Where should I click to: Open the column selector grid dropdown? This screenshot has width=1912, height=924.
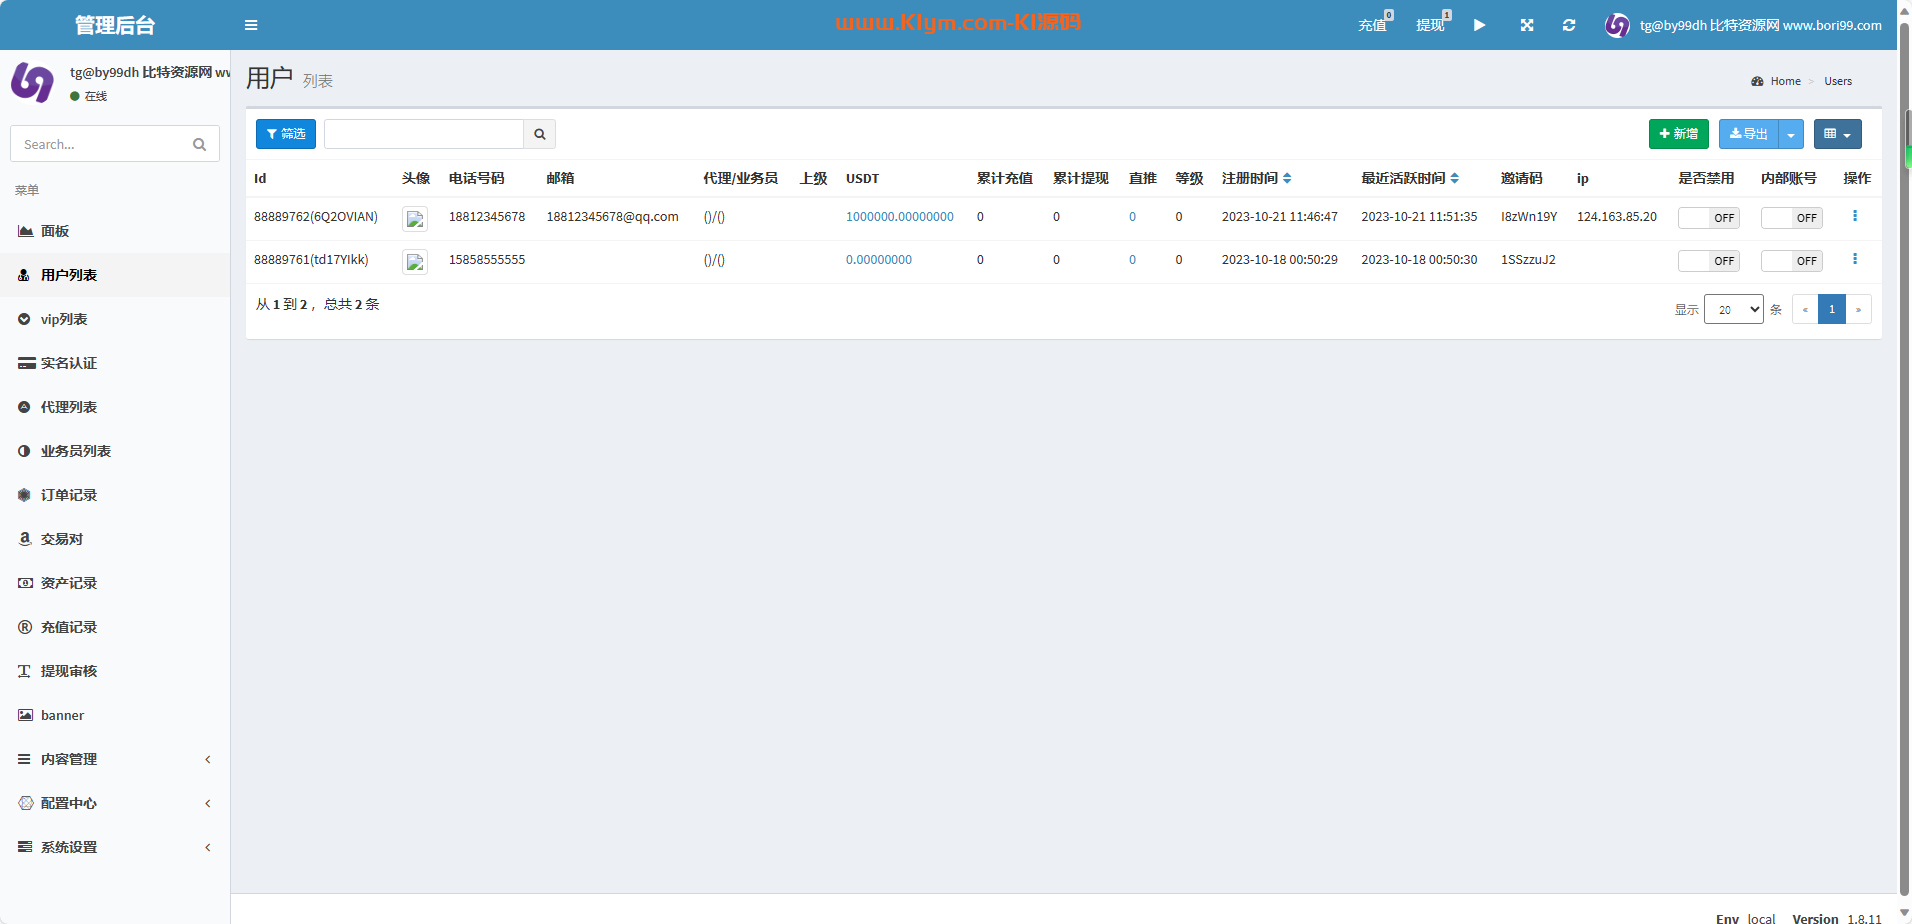pos(1837,134)
